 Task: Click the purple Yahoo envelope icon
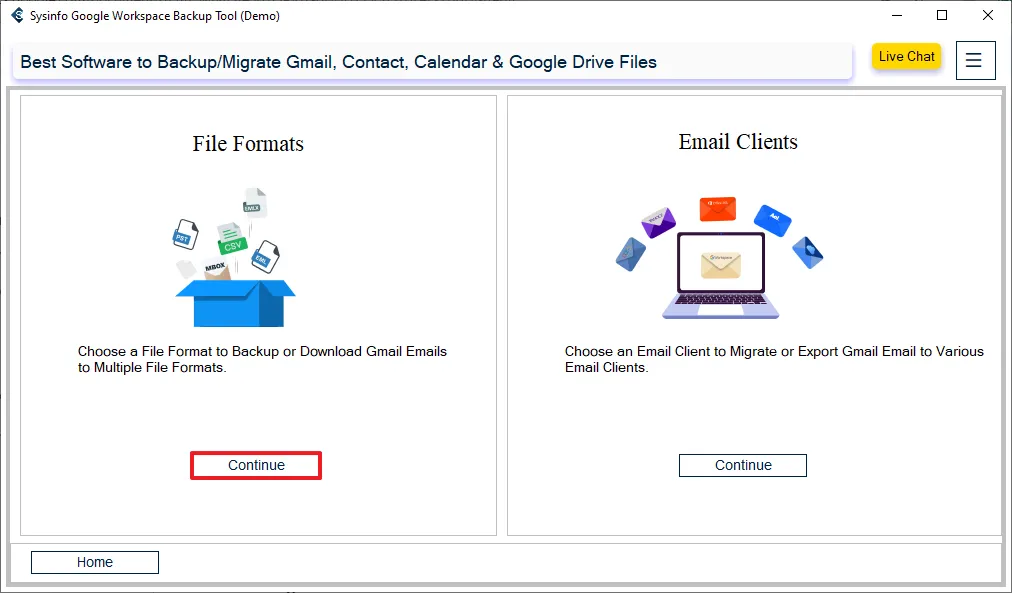(658, 222)
